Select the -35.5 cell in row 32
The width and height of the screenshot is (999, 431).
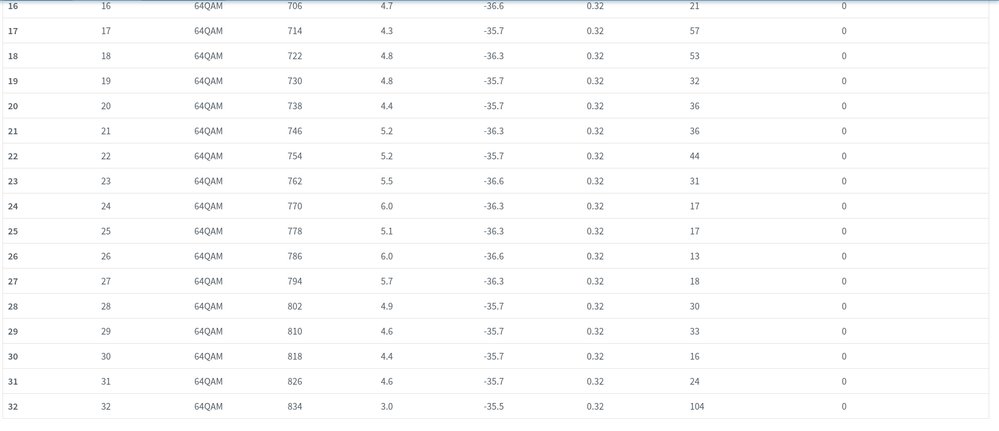click(494, 406)
